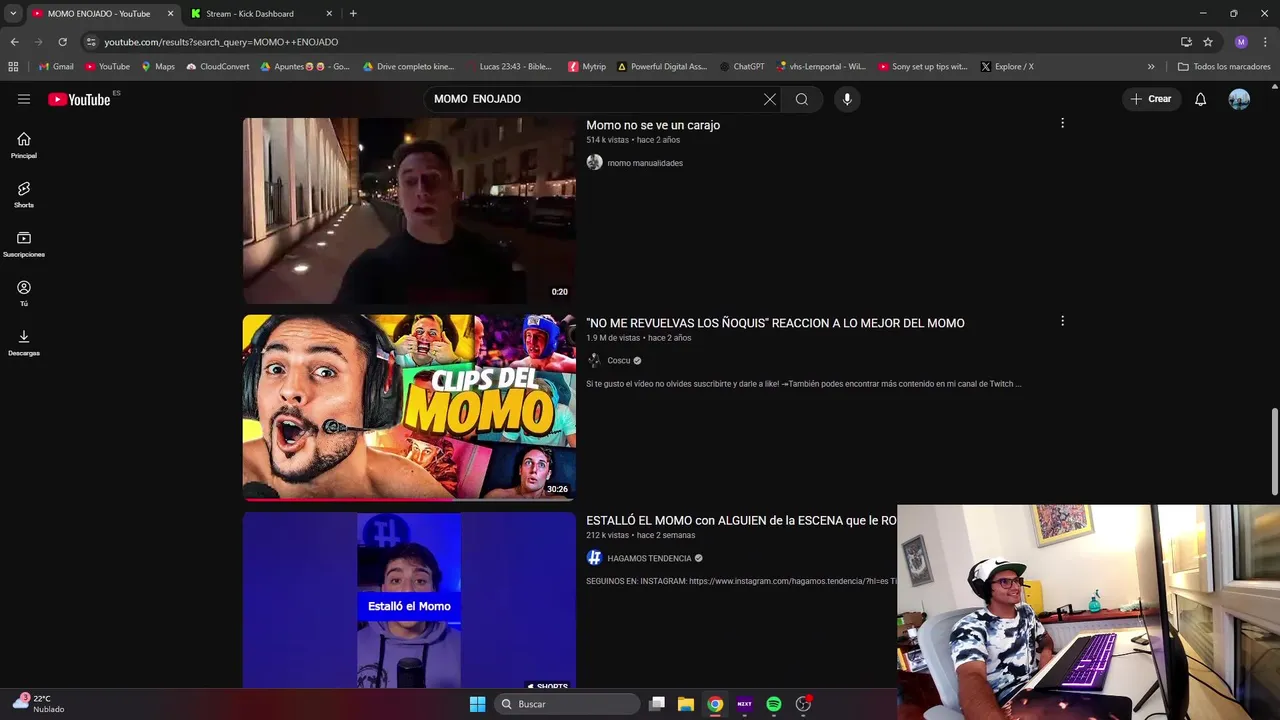1280x720 pixels.
Task: Open OBS Studio from the taskbar
Action: (803, 704)
